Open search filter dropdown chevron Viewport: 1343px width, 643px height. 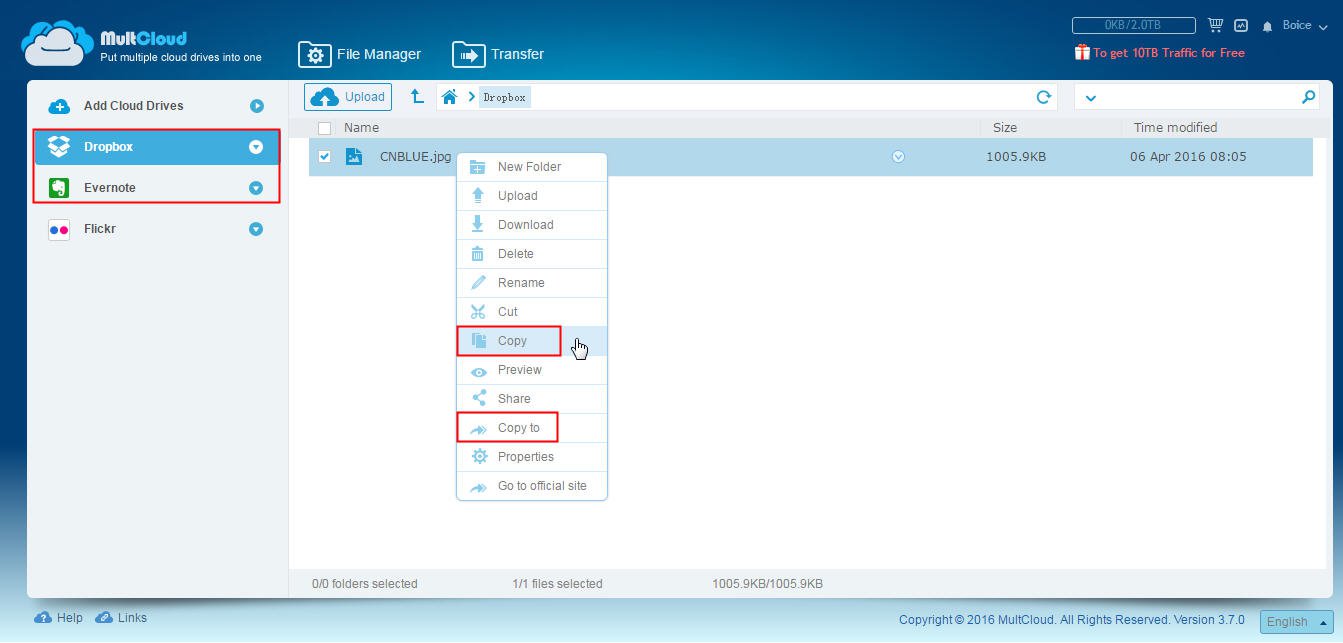pyautogui.click(x=1090, y=98)
